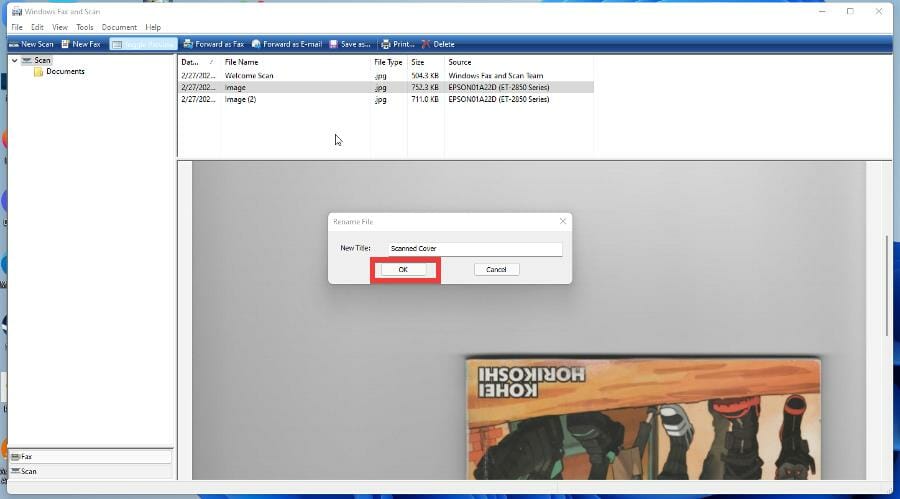
Task: Switch to Fax view in sidebar
Action: coord(90,457)
